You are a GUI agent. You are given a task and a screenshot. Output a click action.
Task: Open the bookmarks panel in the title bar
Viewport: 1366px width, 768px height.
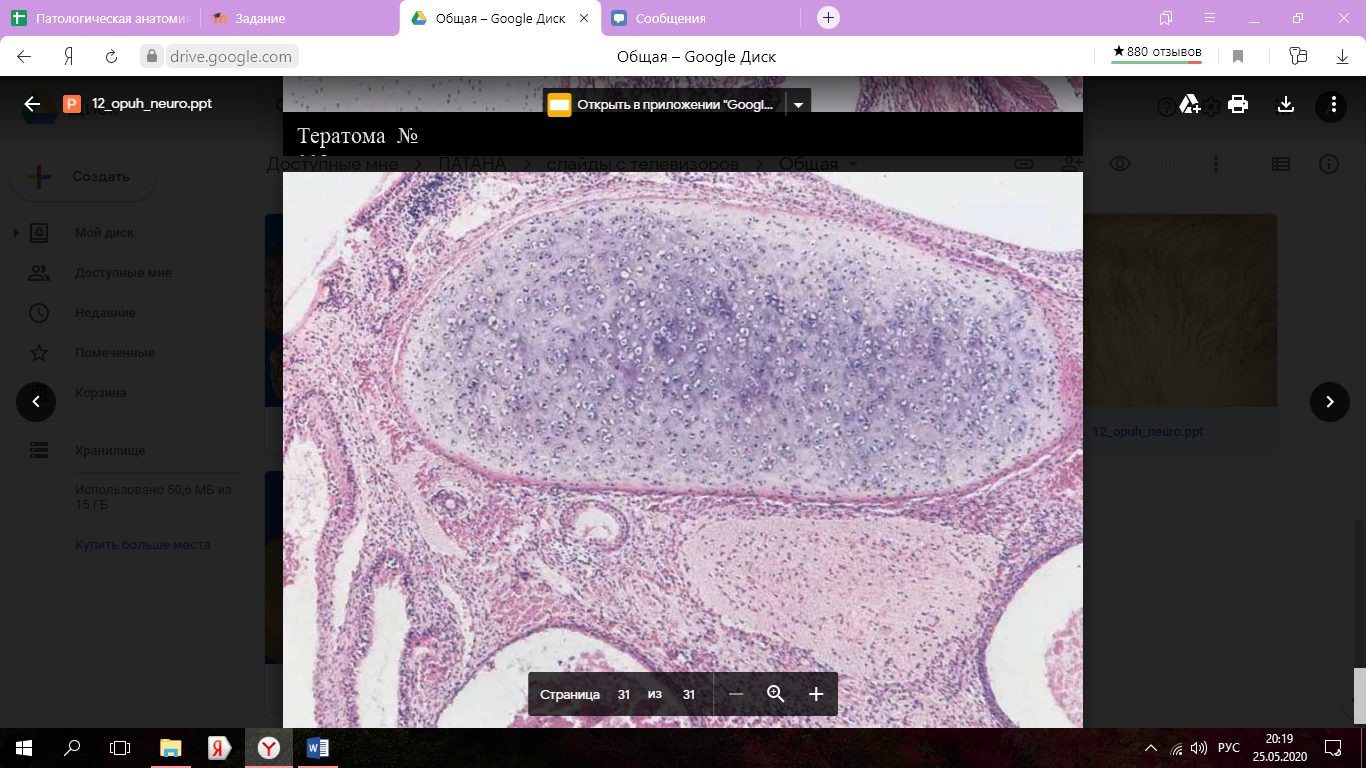[x=1166, y=18]
